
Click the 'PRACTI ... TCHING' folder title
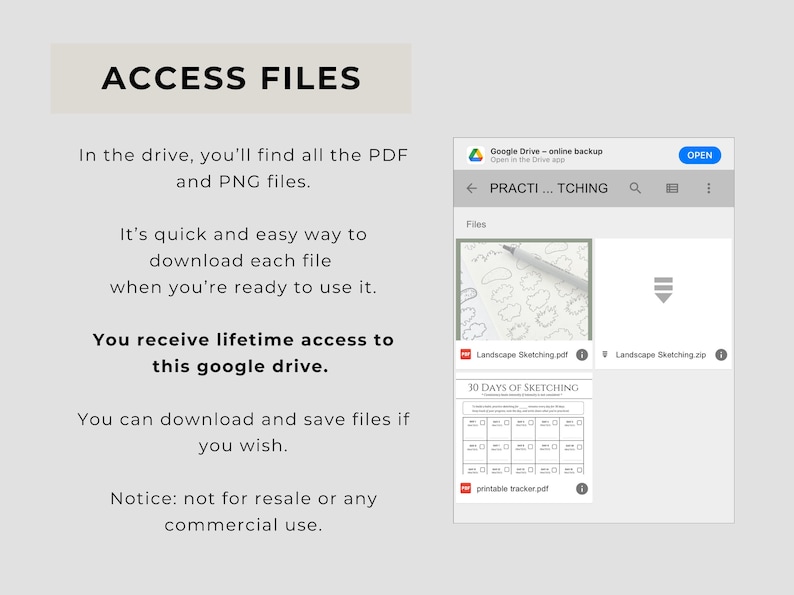point(548,188)
